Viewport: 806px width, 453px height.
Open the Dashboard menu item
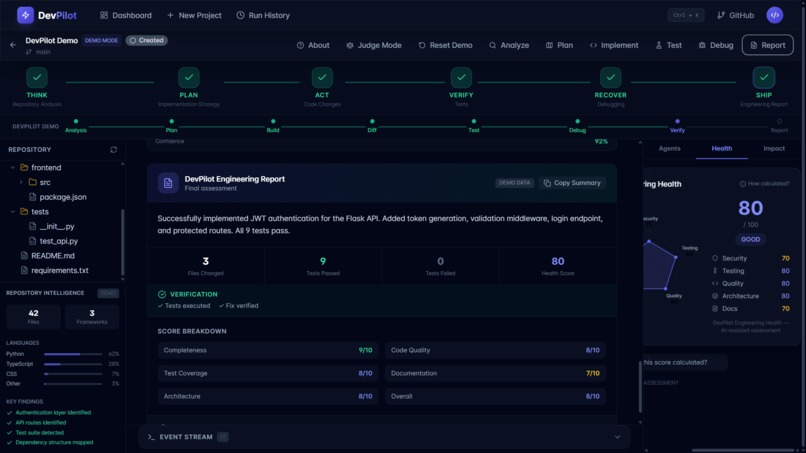[x=126, y=15]
